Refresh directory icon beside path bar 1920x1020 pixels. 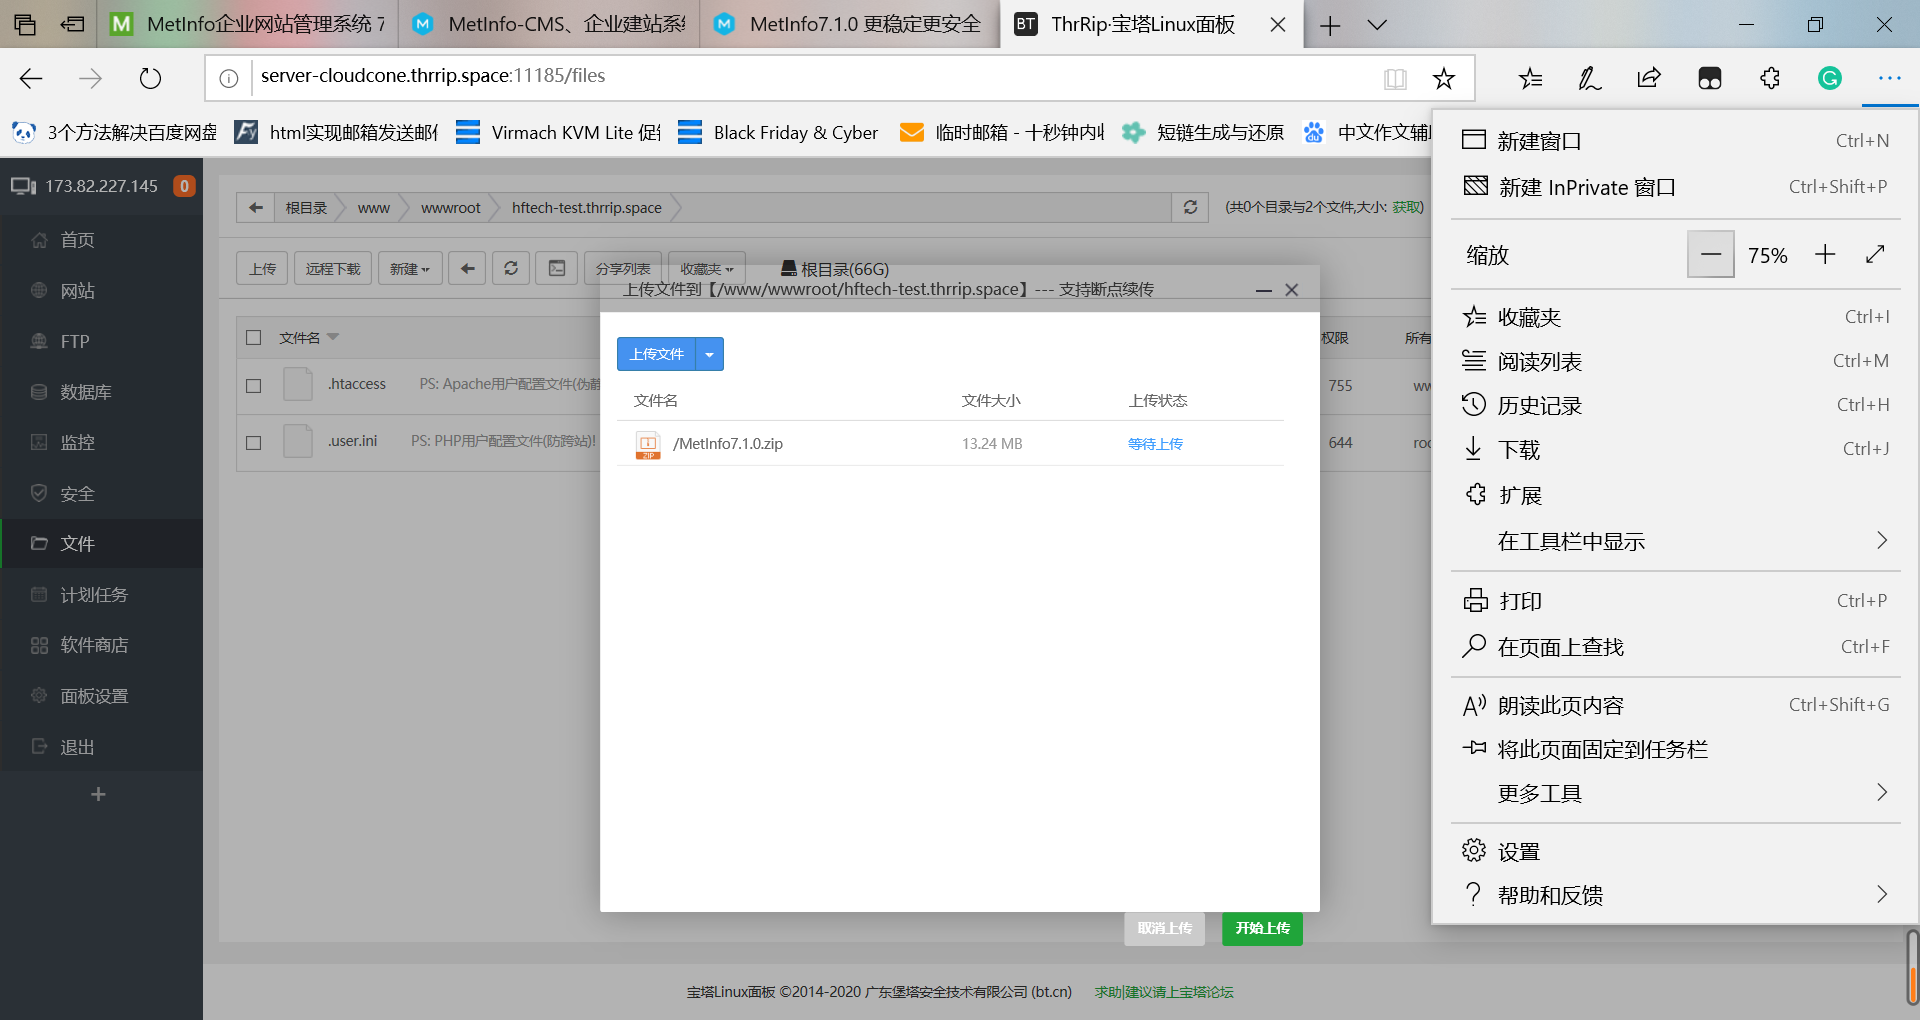click(x=1190, y=207)
